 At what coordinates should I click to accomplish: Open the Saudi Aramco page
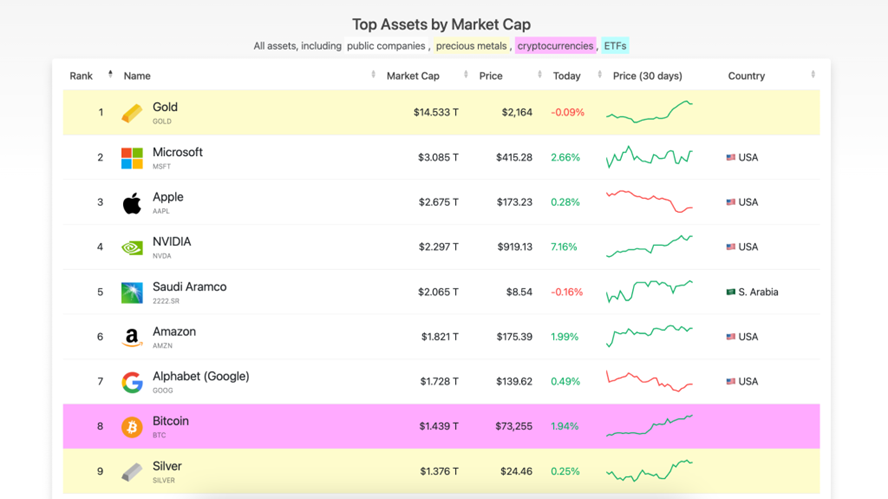point(189,287)
